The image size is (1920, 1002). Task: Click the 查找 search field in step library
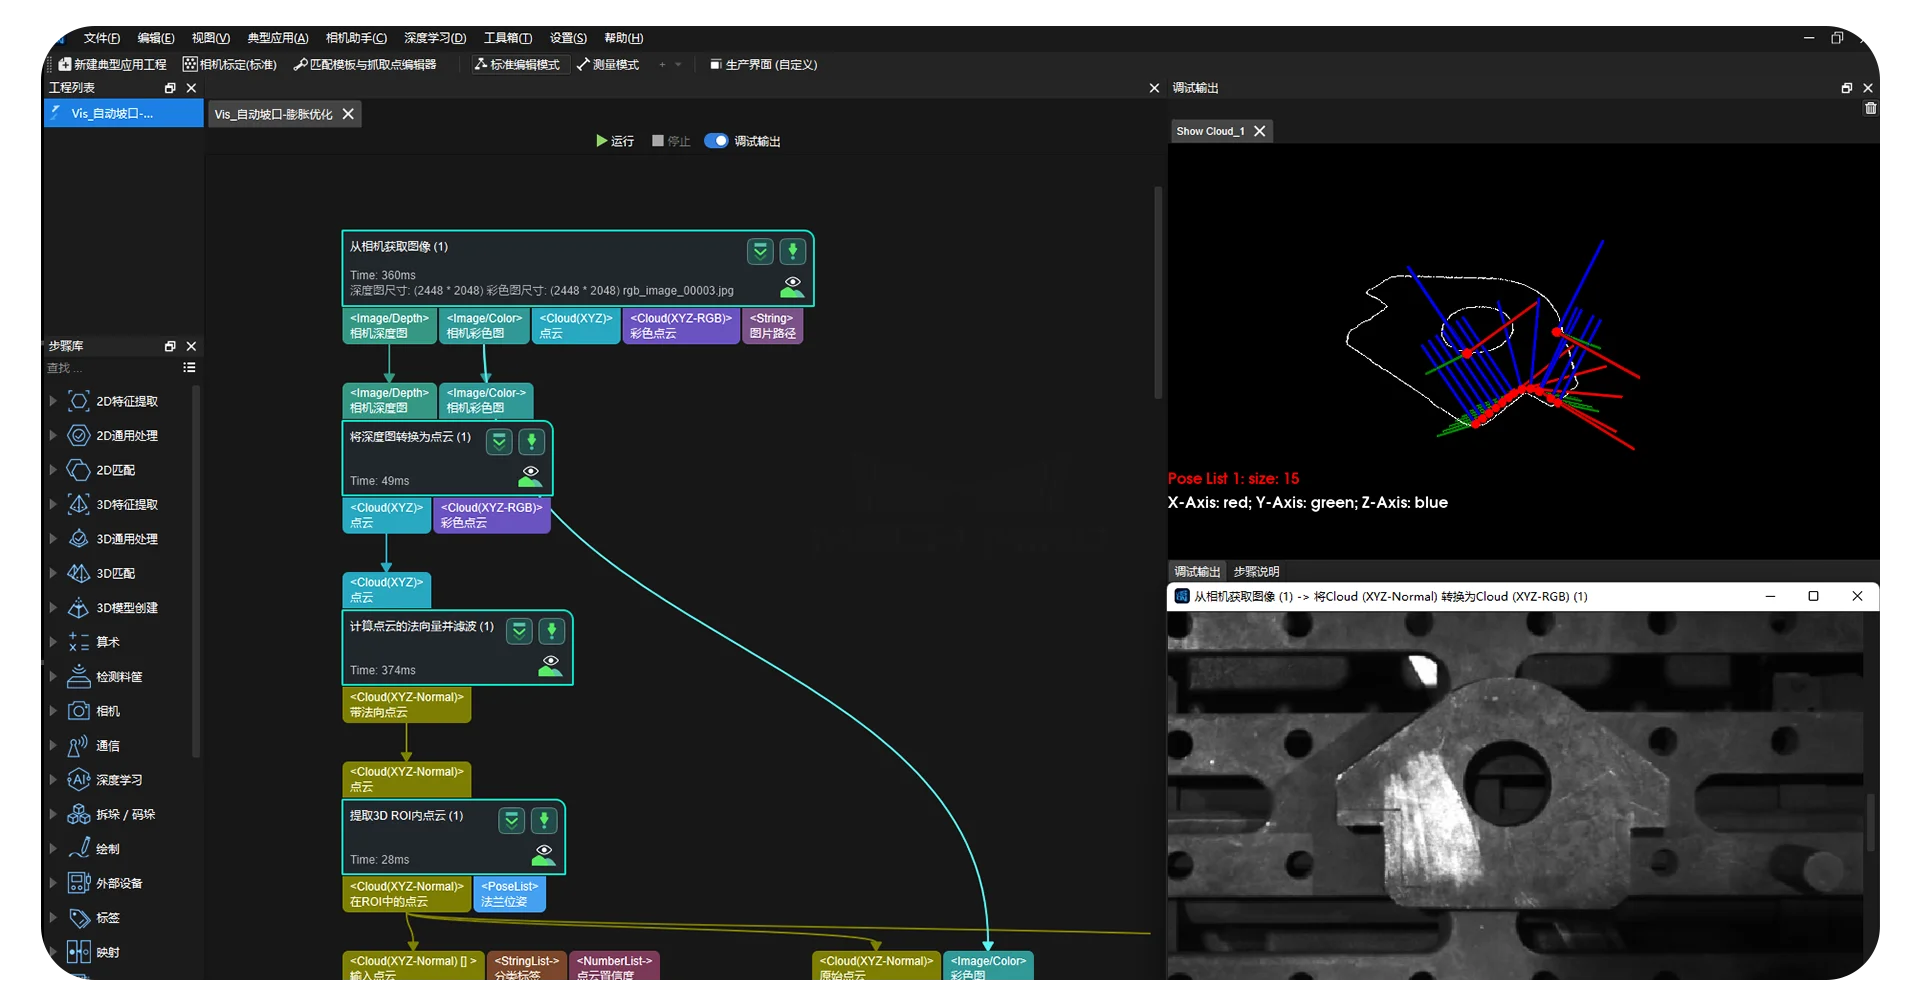click(110, 368)
